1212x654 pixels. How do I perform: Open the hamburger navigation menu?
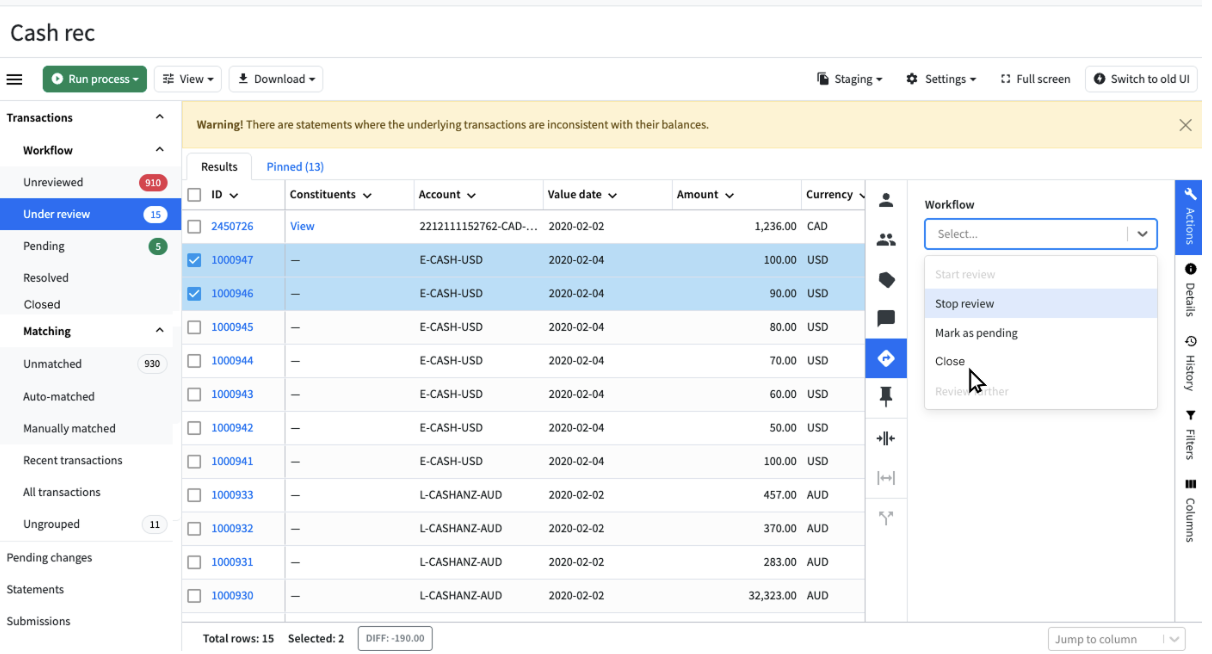(x=15, y=79)
